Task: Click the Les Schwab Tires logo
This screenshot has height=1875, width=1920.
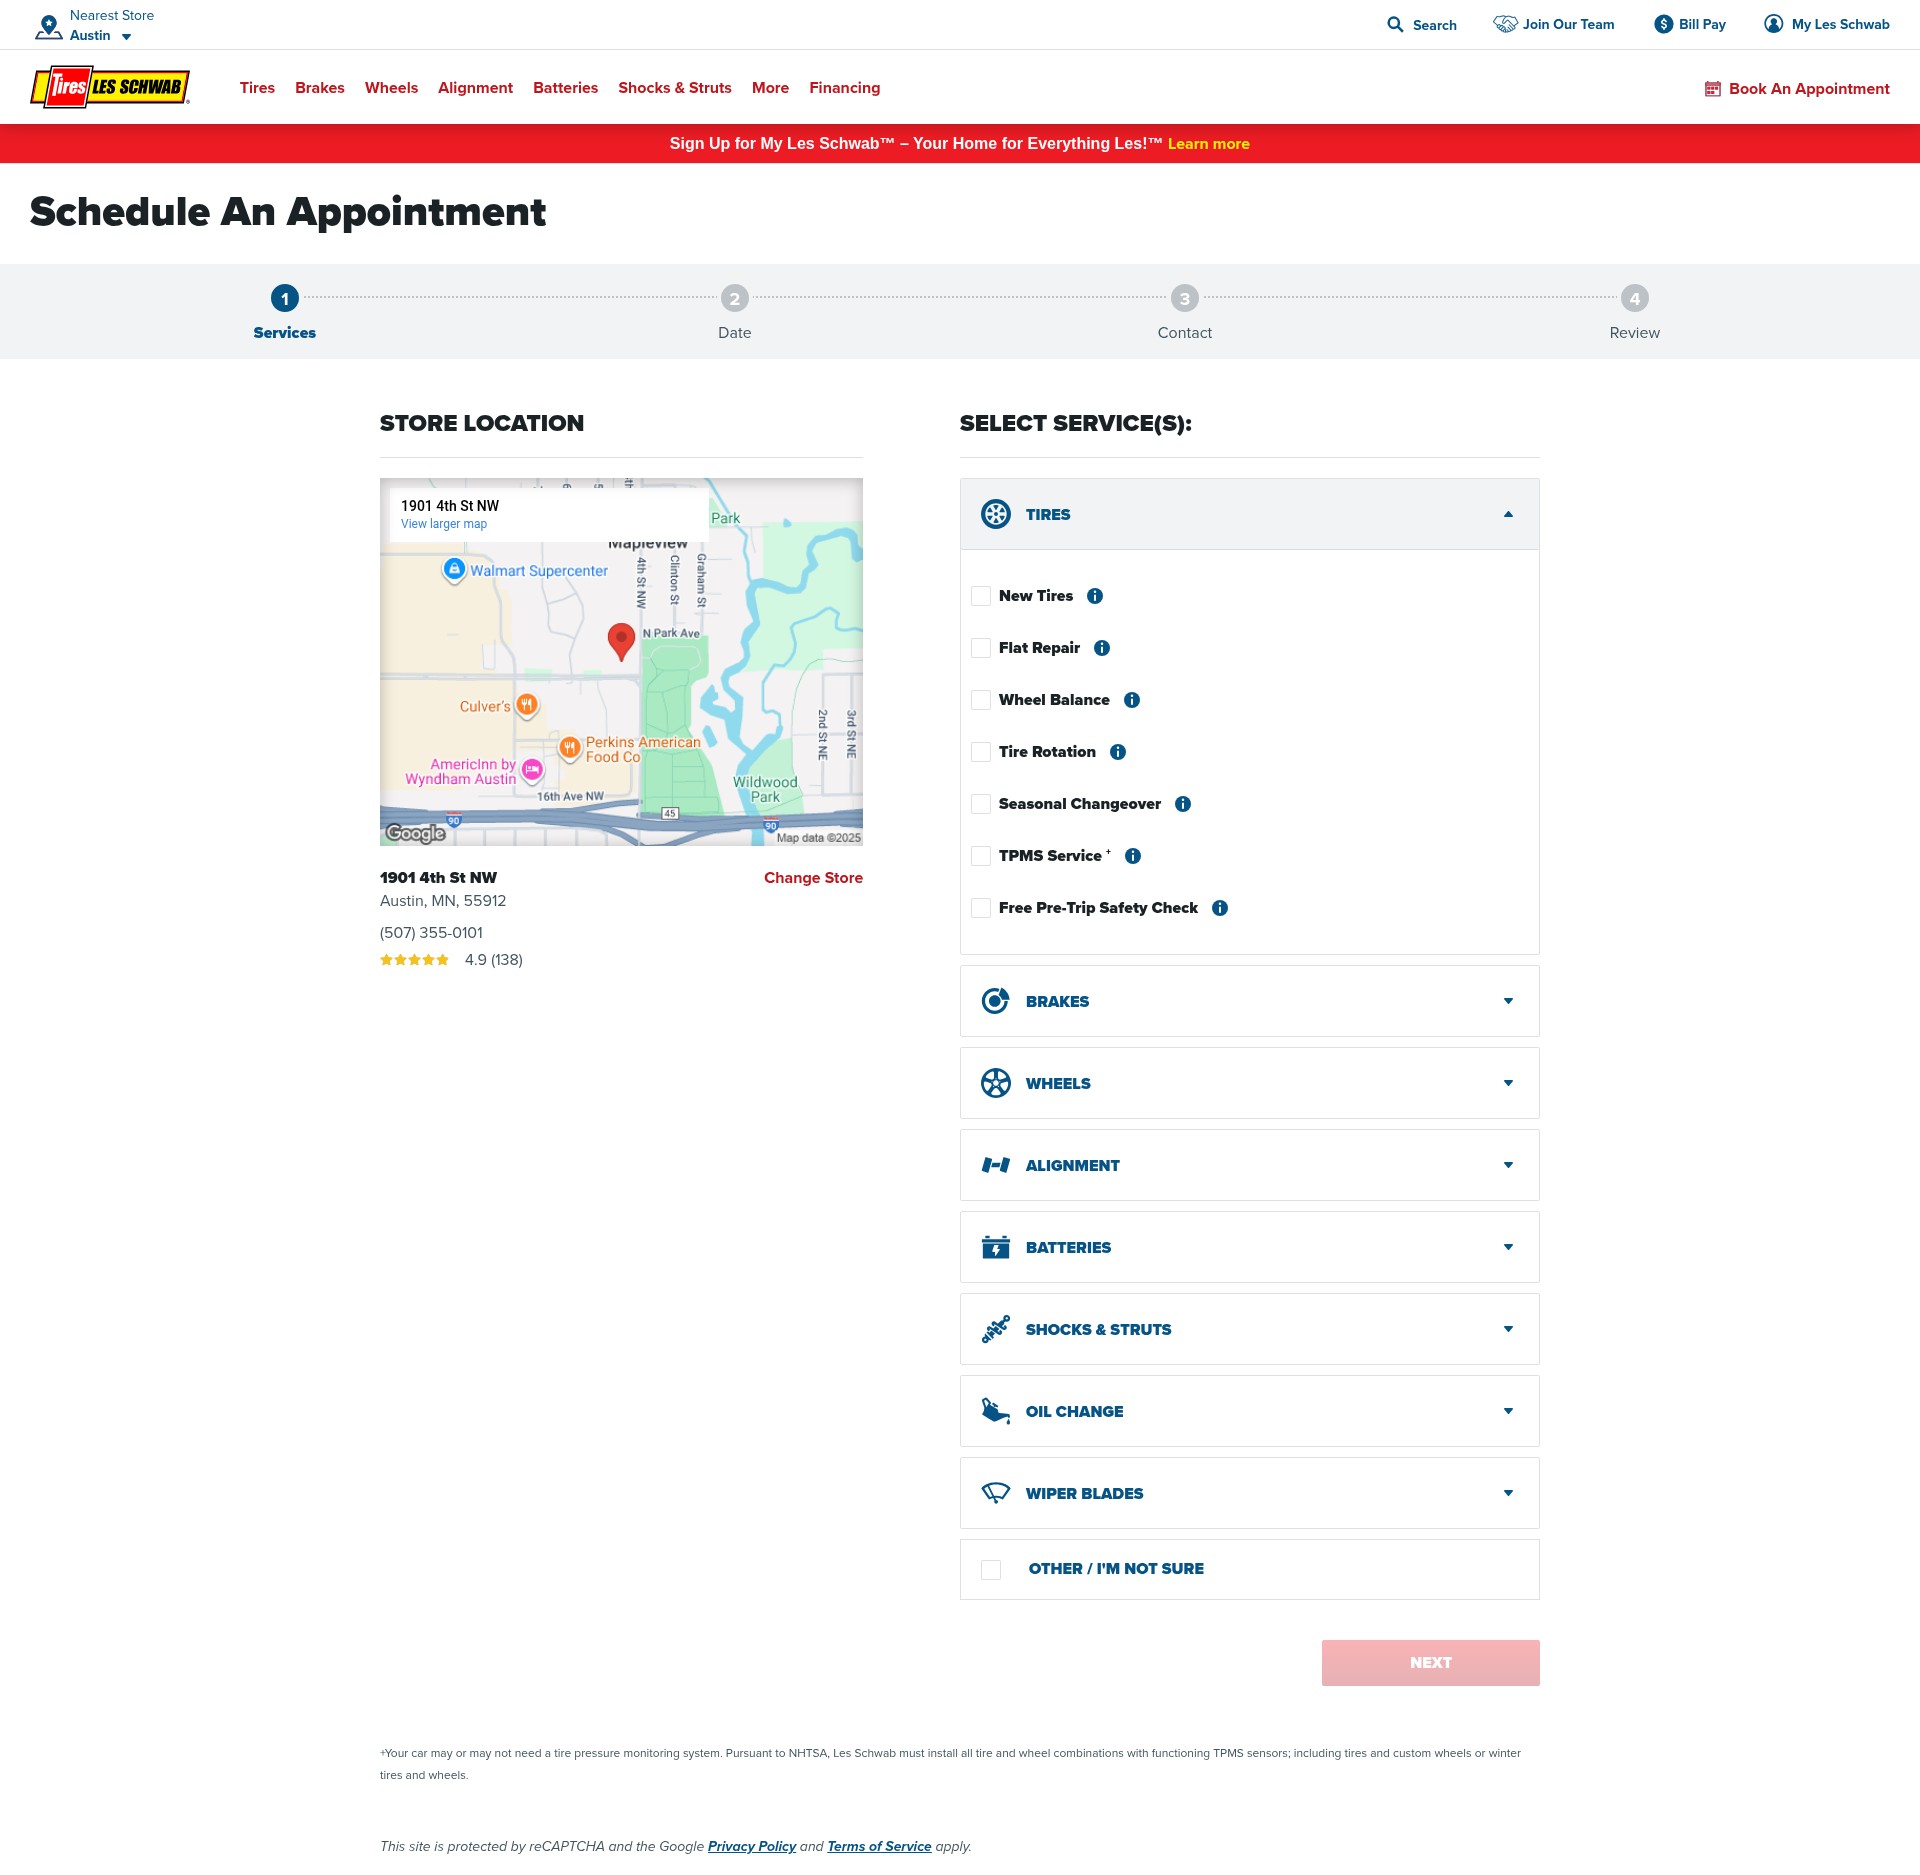Action: 110,87
